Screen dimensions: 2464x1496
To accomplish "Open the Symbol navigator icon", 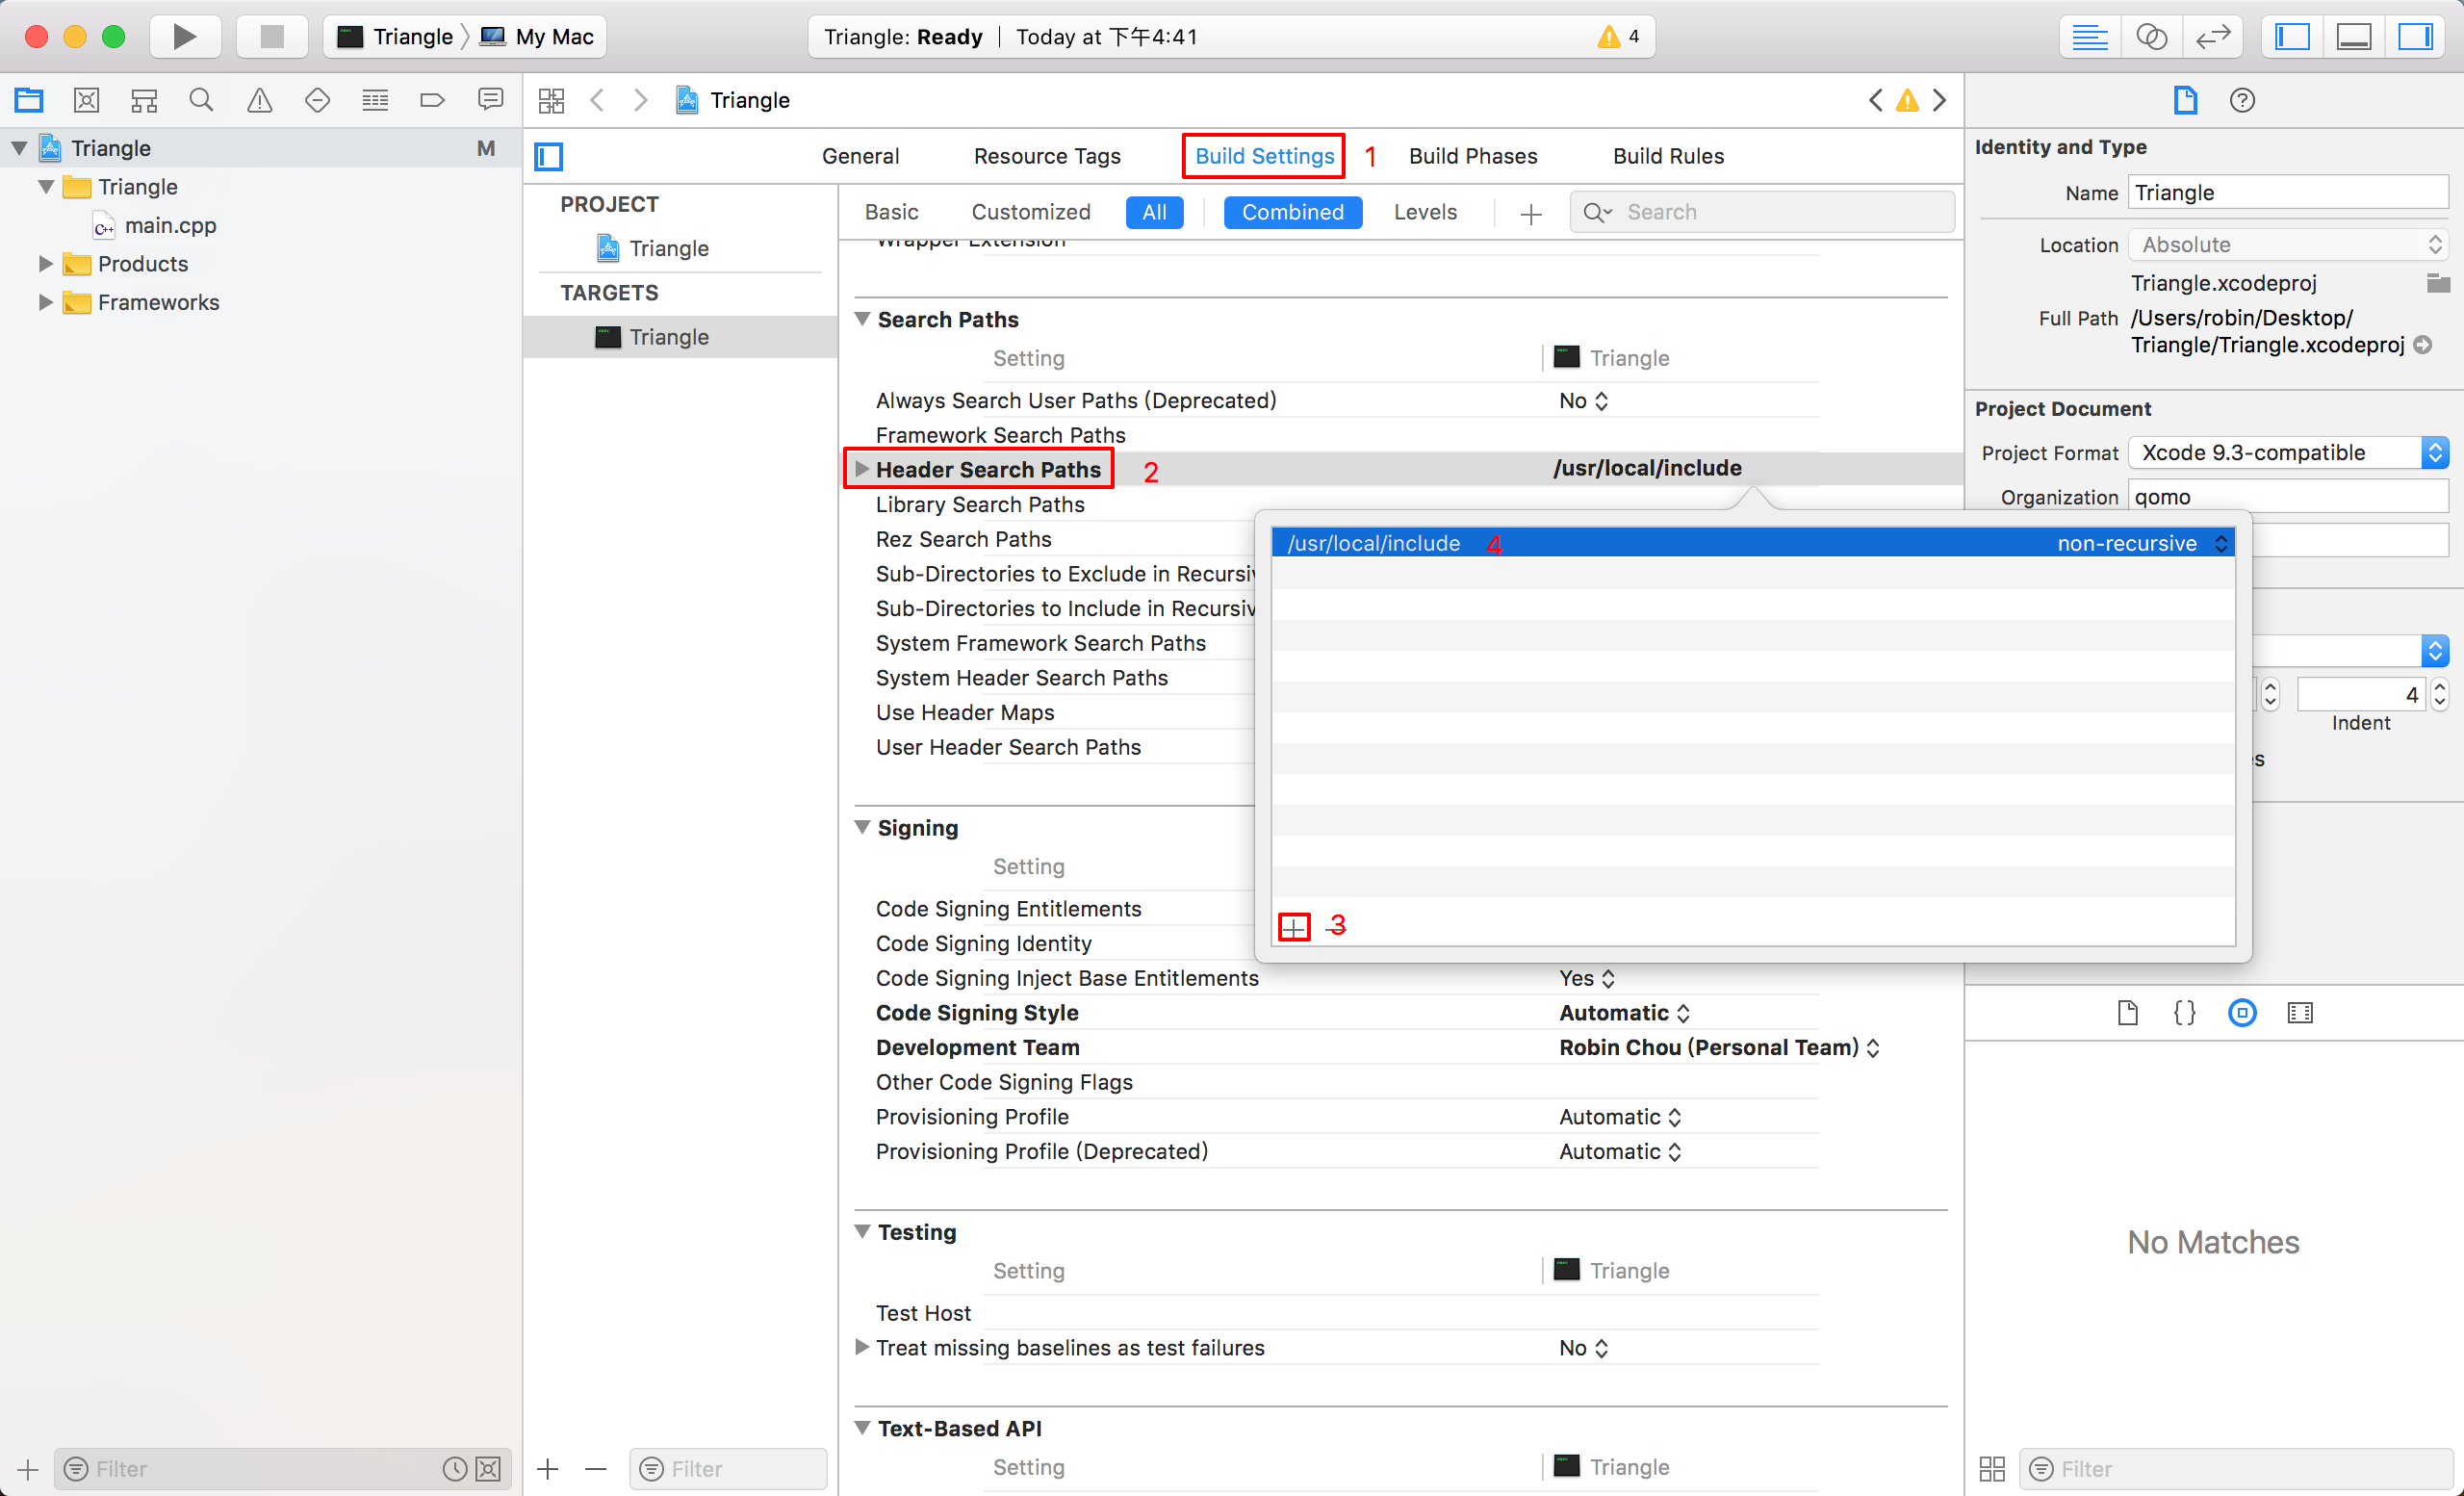I will [144, 99].
